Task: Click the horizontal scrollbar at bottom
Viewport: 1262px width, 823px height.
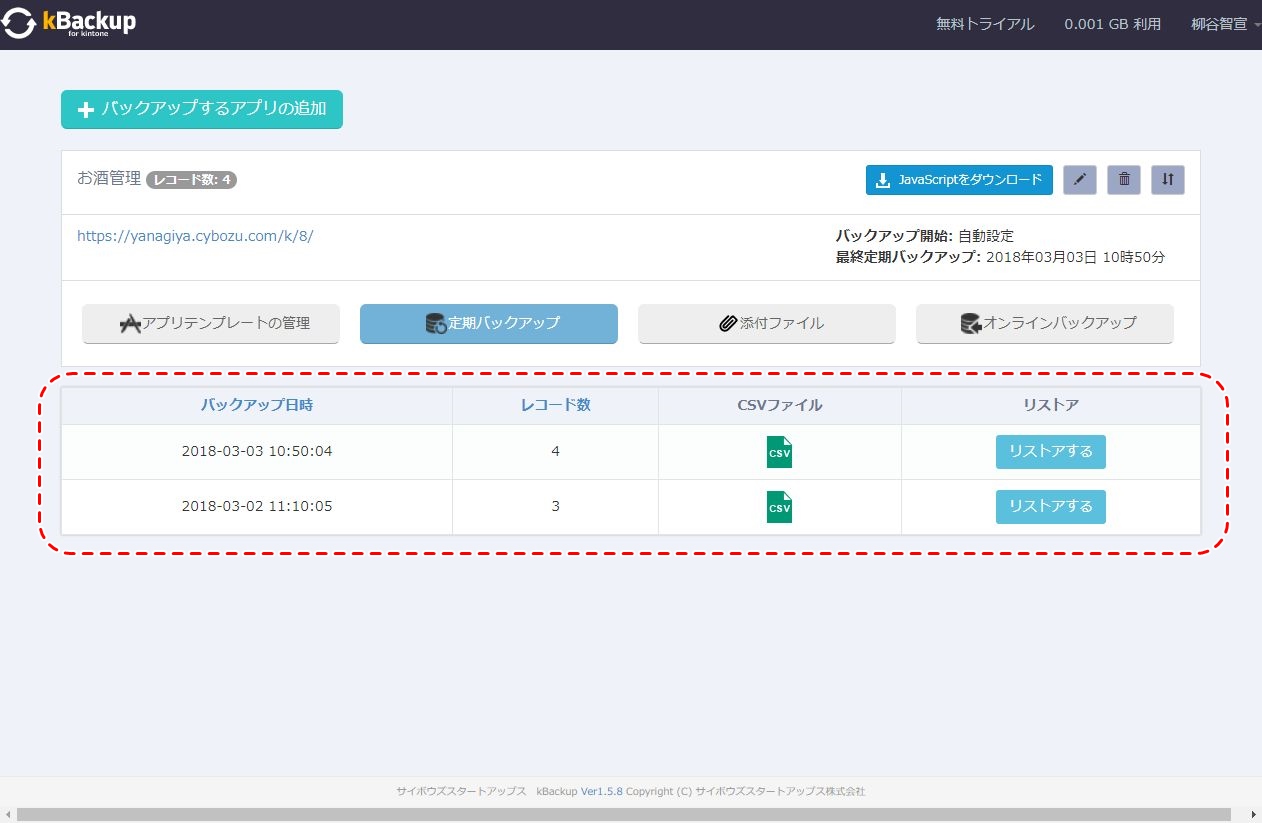Action: [x=624, y=815]
